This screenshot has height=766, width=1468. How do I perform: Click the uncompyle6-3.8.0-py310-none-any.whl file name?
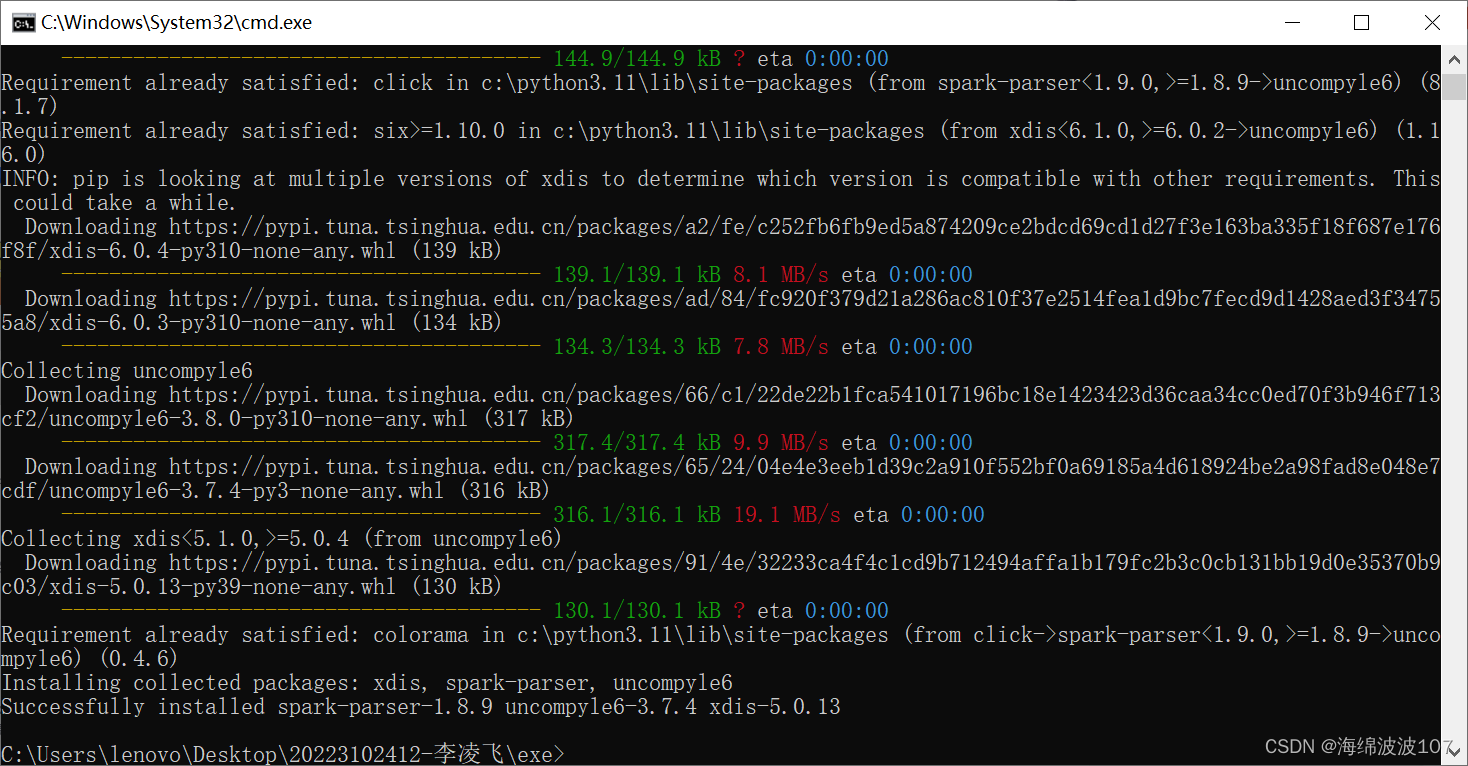click(x=259, y=419)
